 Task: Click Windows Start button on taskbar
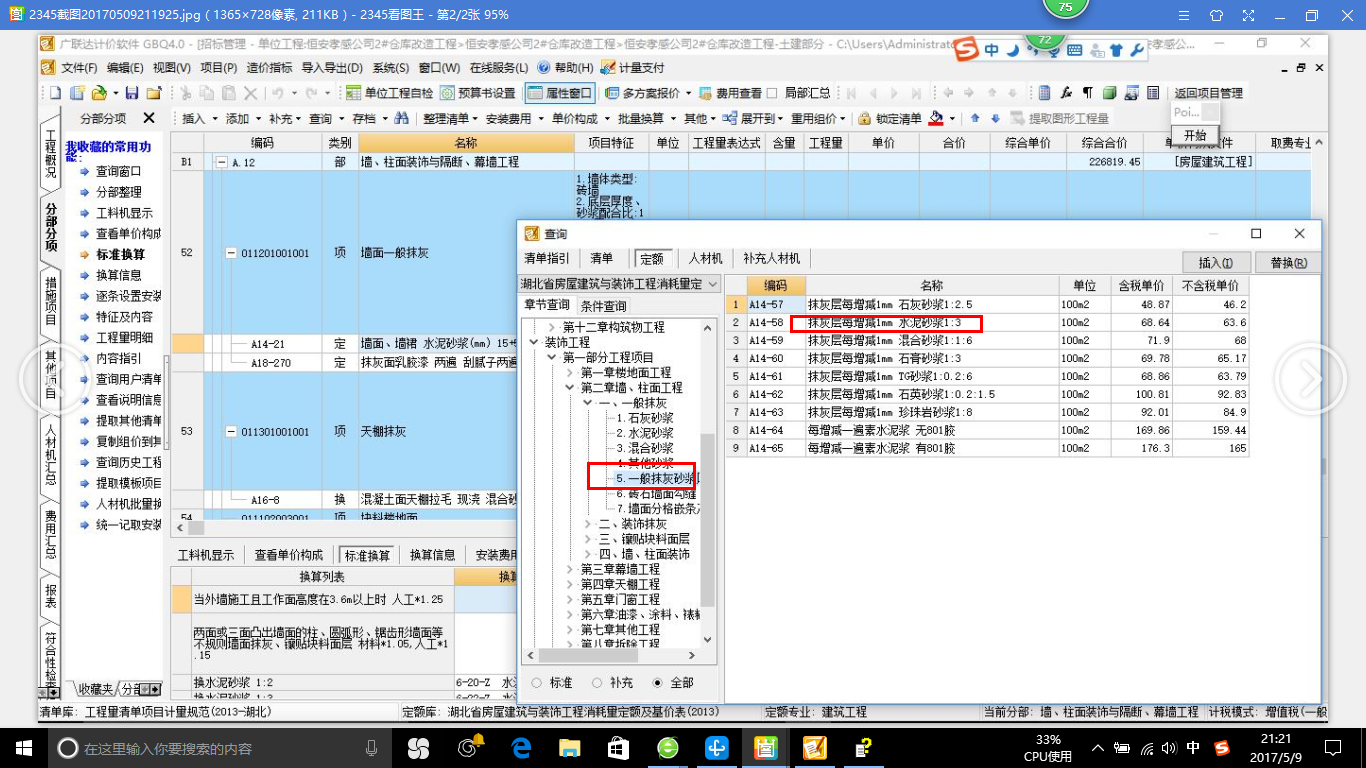(23, 747)
